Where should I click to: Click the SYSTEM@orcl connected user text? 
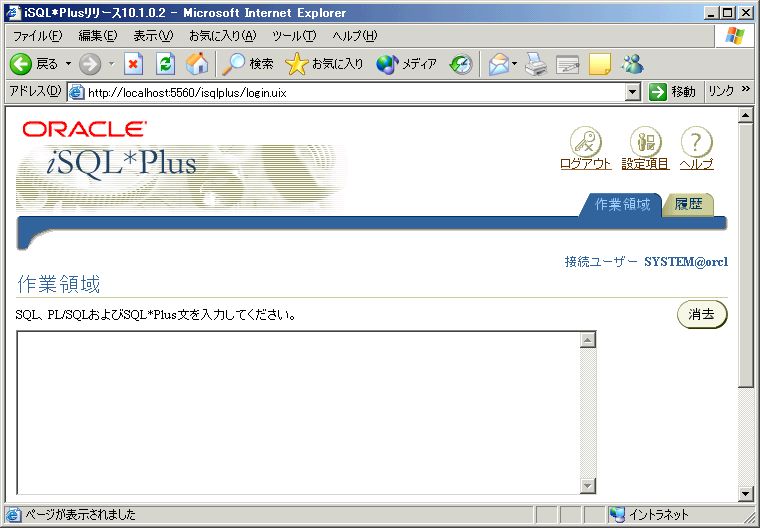pyautogui.click(x=686, y=262)
